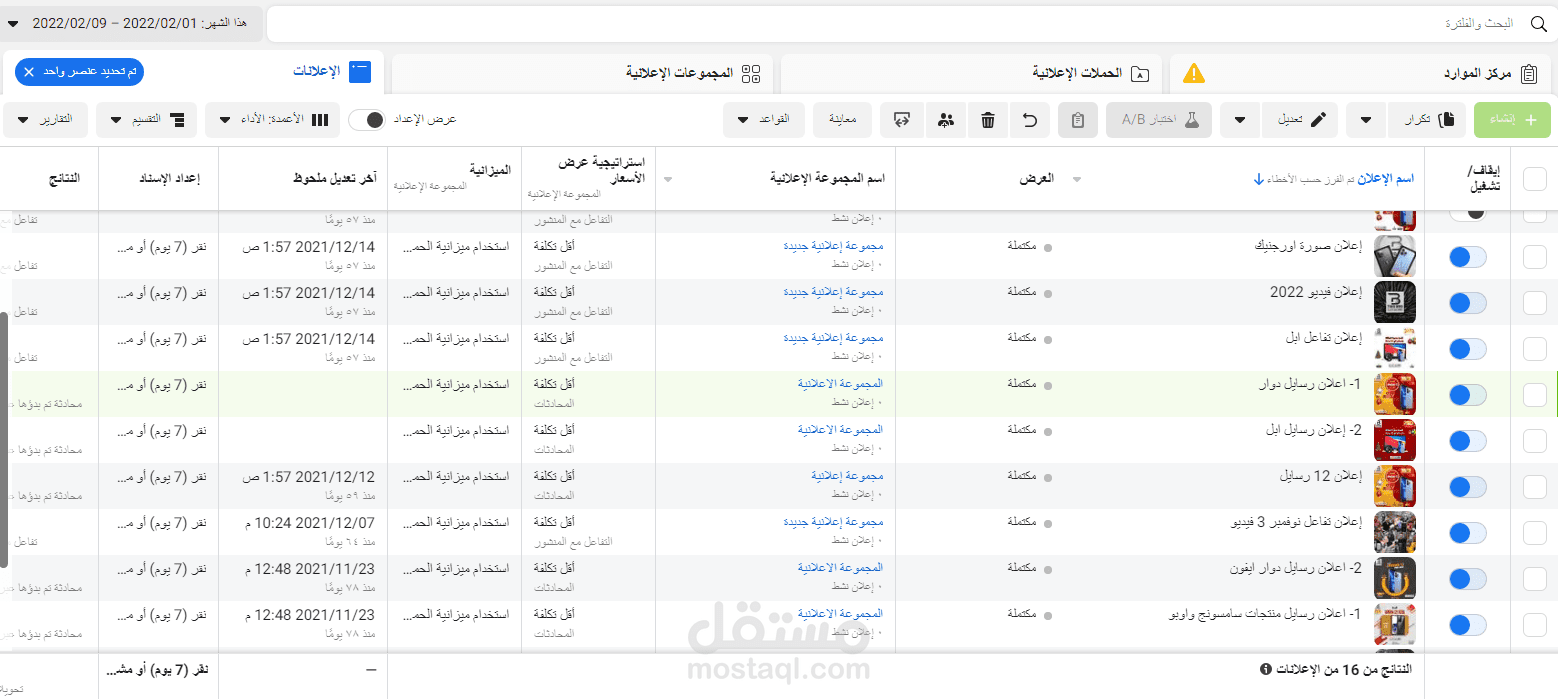This screenshot has height=699, width=1558.
Task: Select the تعديل pencil edit icon
Action: (1300, 119)
